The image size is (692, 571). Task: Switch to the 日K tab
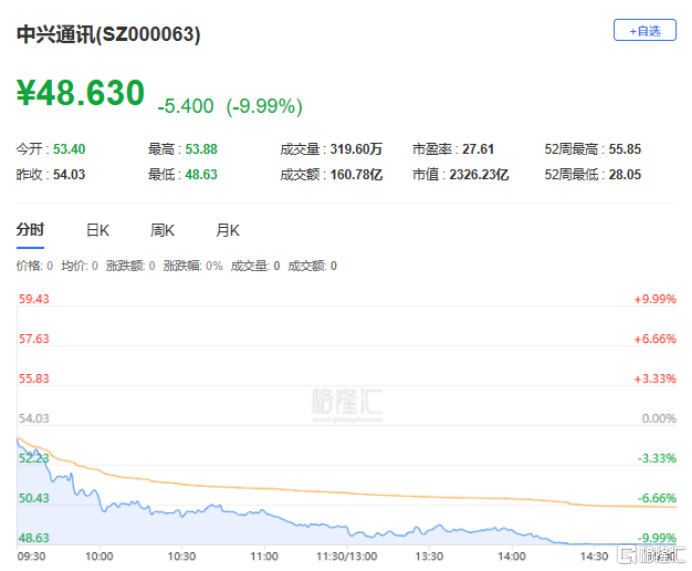point(98,230)
